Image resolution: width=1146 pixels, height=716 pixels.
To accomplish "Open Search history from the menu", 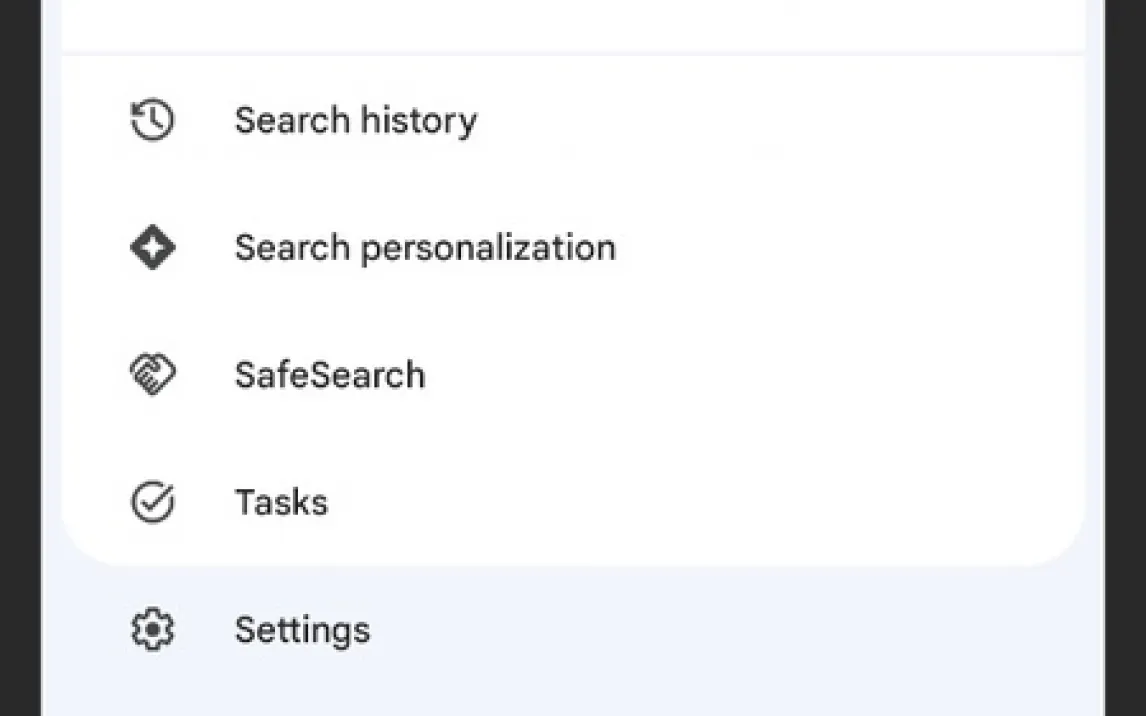I will [x=355, y=121].
